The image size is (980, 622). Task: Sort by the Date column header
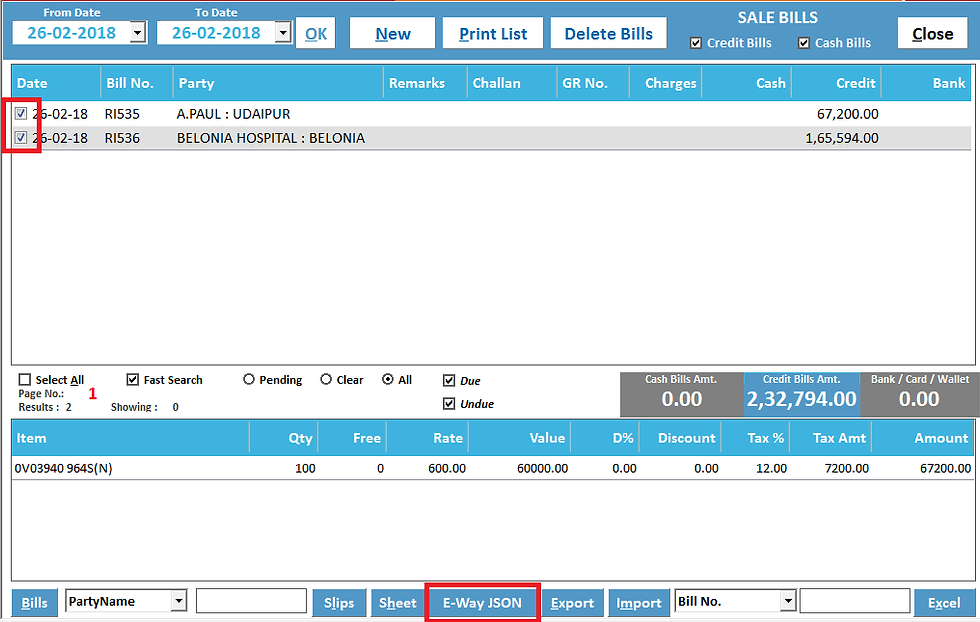56,83
